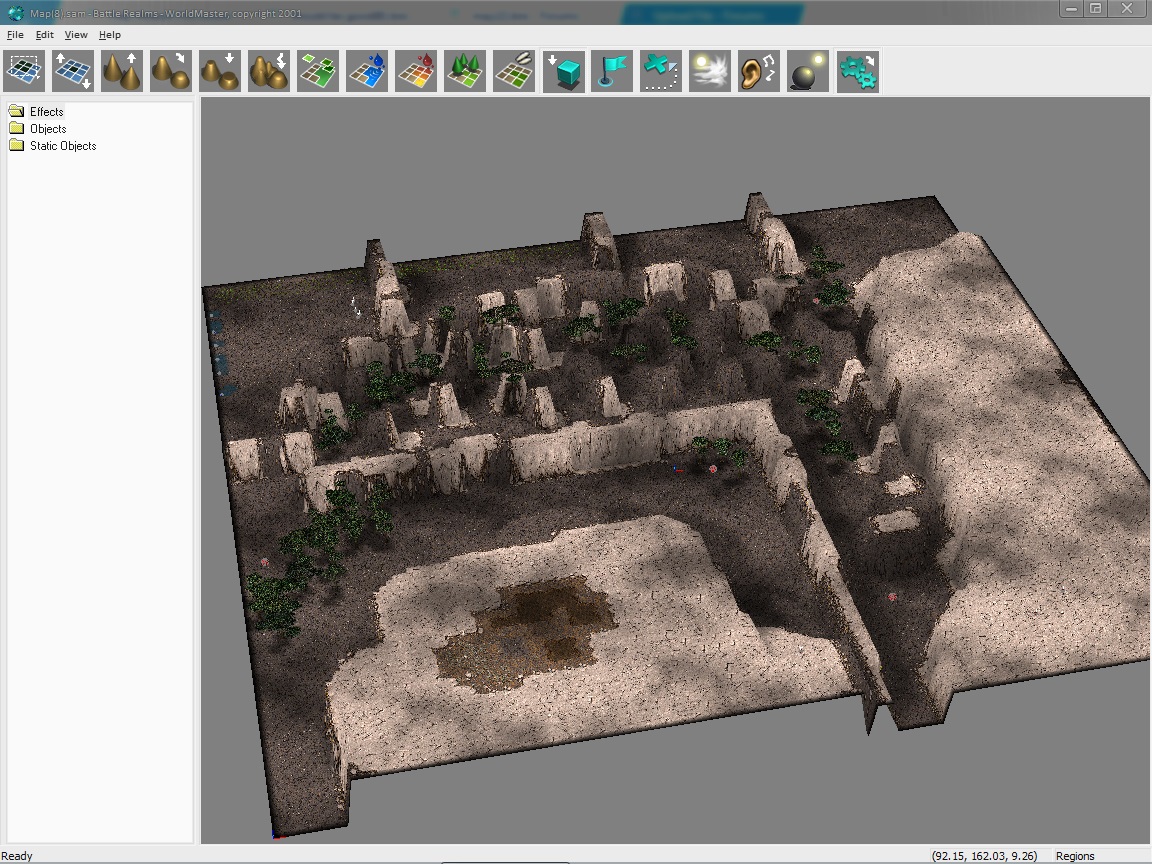1152x864 pixels.
Task: Maximize the WorldMaster window
Action: (1095, 9)
